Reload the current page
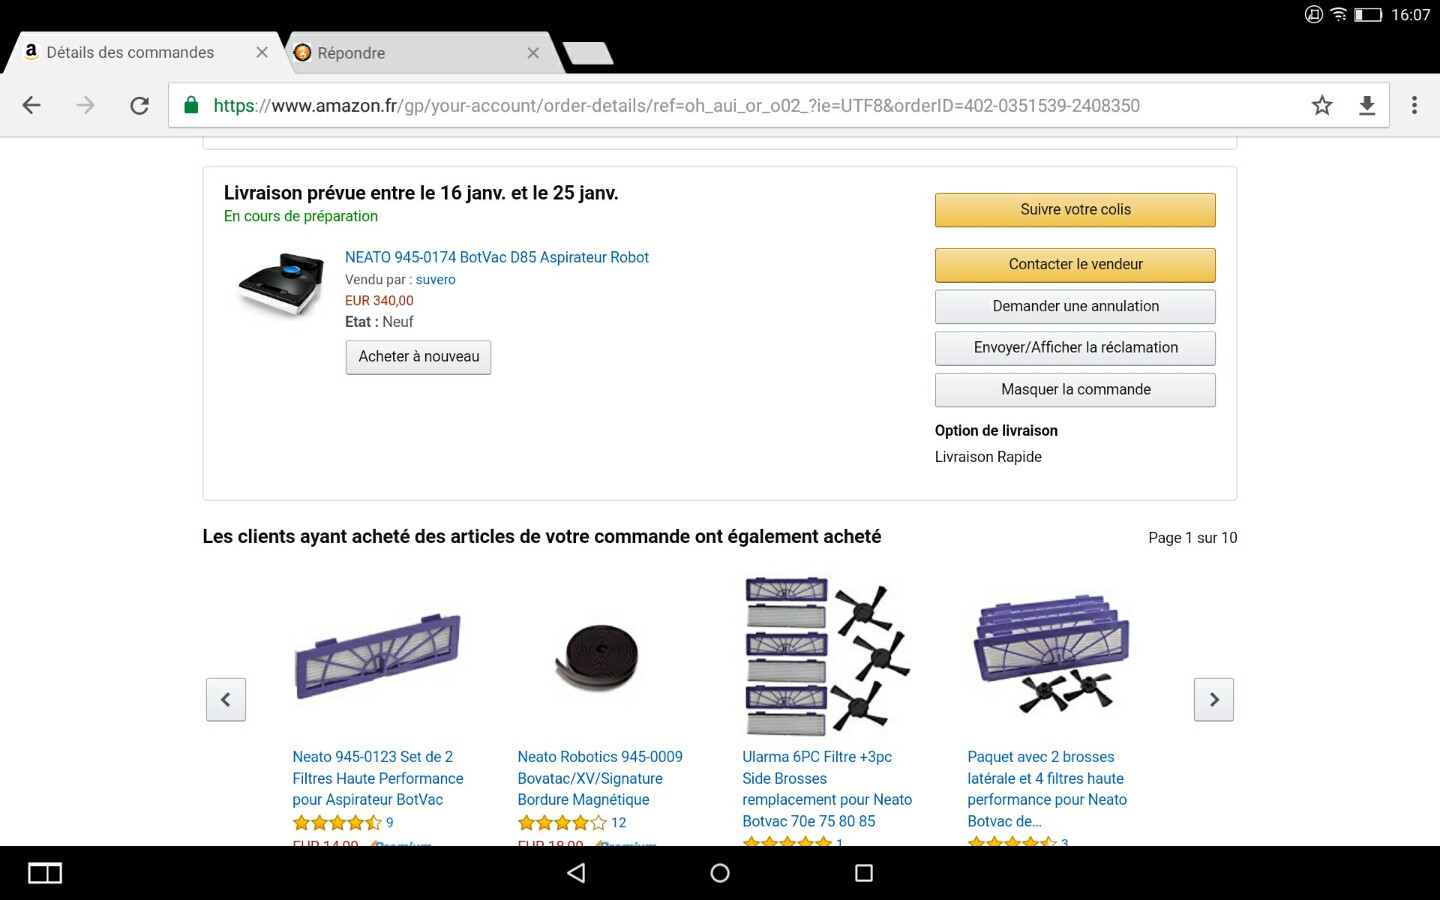Viewport: 1440px width, 900px height. (x=139, y=106)
